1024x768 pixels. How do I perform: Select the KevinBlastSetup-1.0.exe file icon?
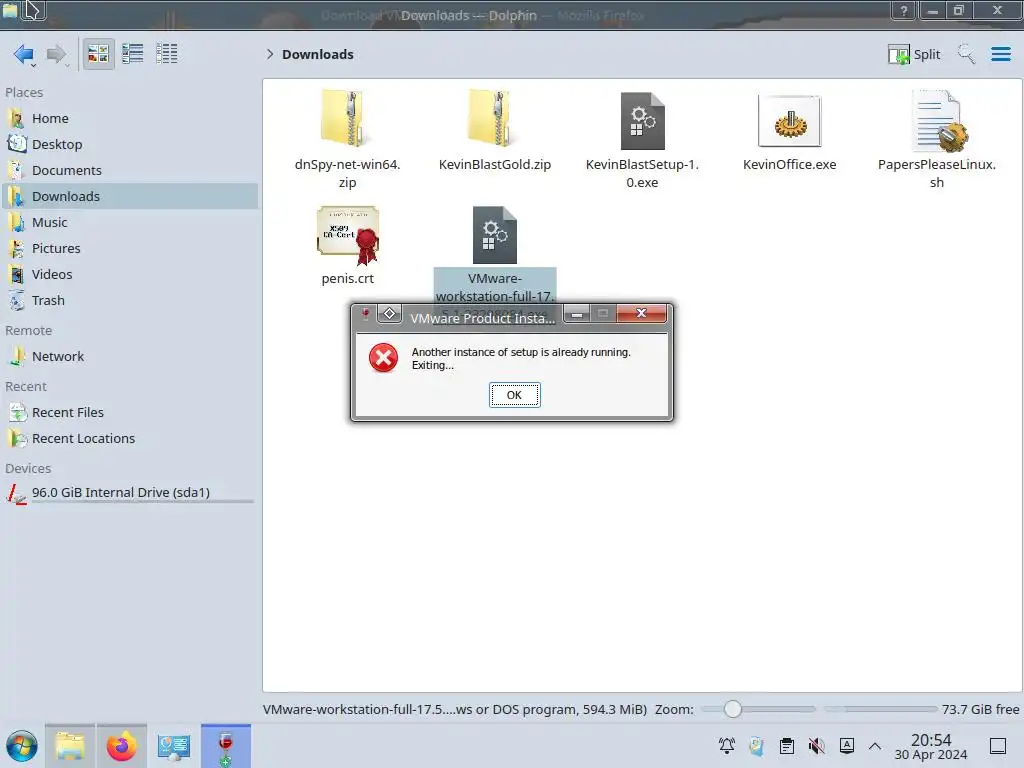642,121
